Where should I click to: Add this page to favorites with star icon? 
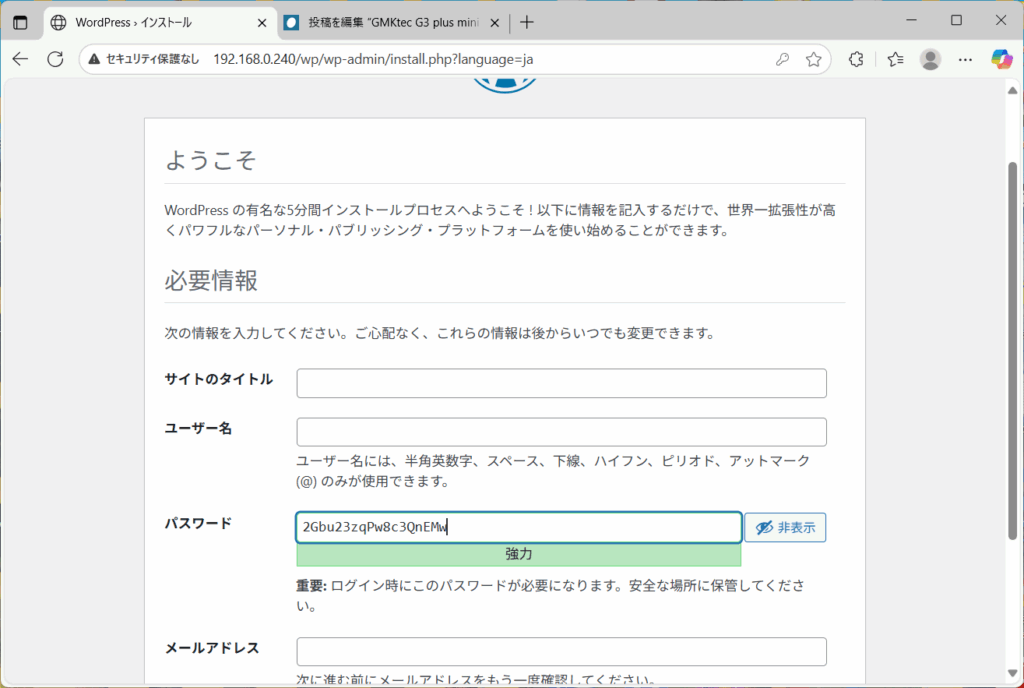813,60
